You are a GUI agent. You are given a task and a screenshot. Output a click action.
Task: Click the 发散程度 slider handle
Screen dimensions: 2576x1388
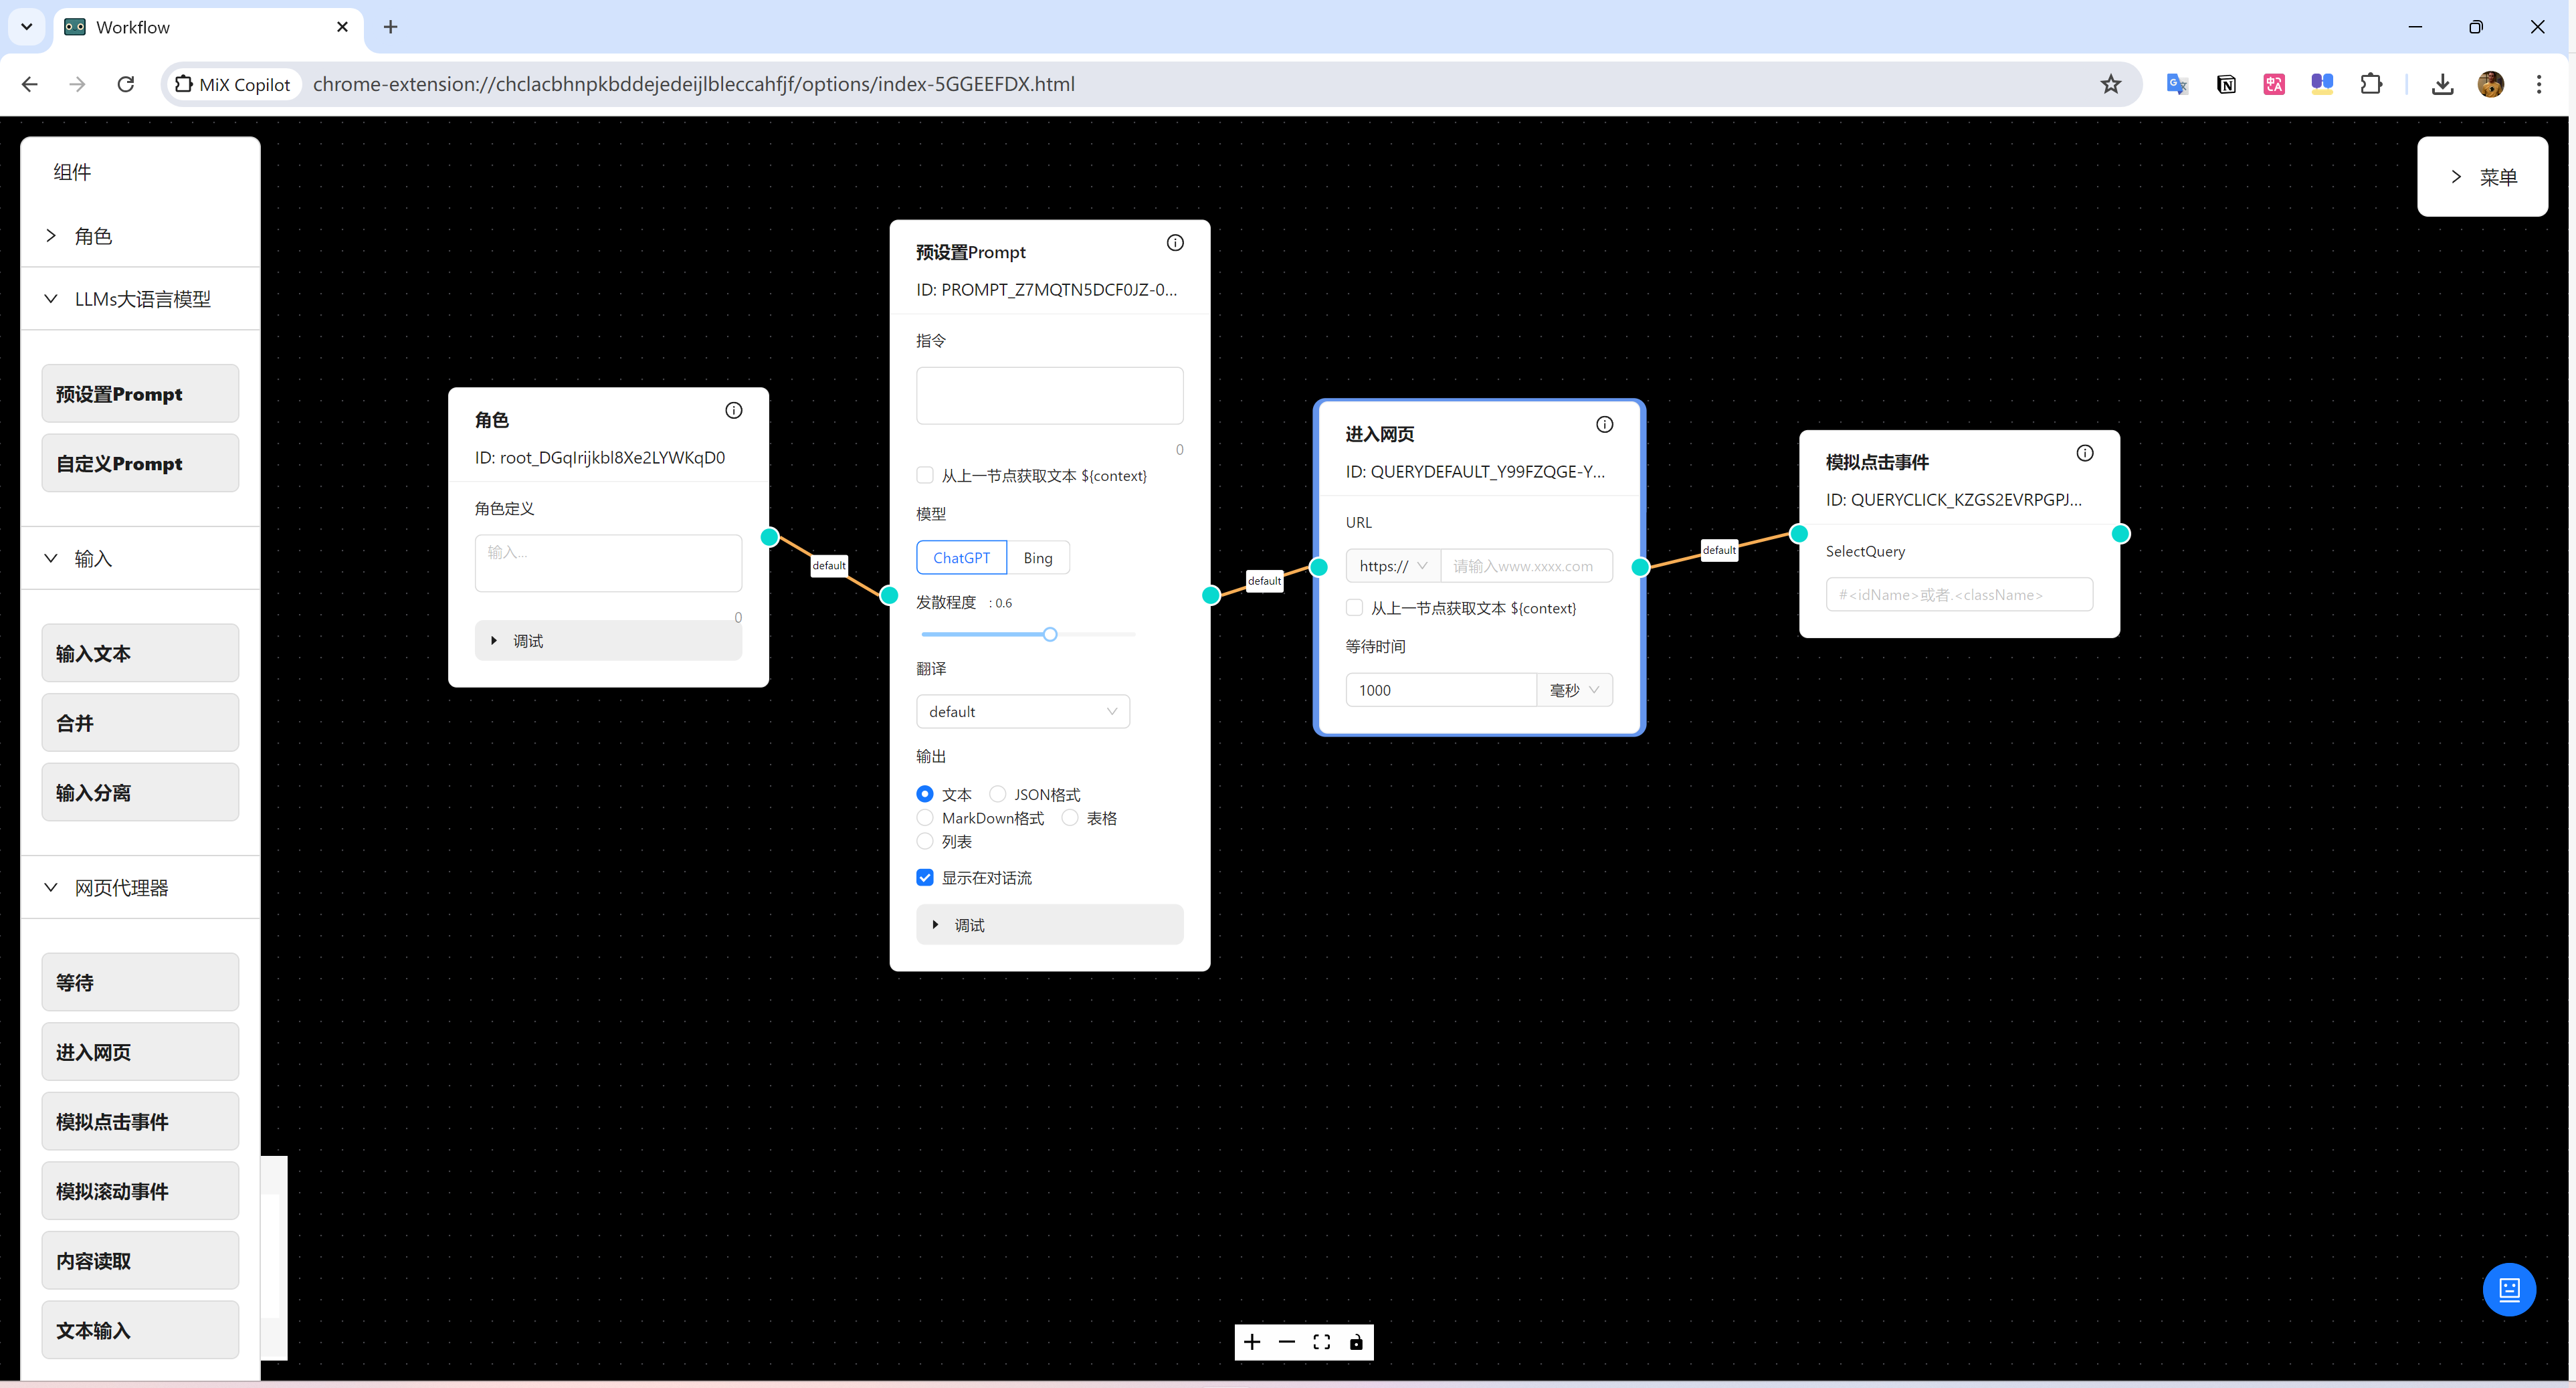(1050, 634)
